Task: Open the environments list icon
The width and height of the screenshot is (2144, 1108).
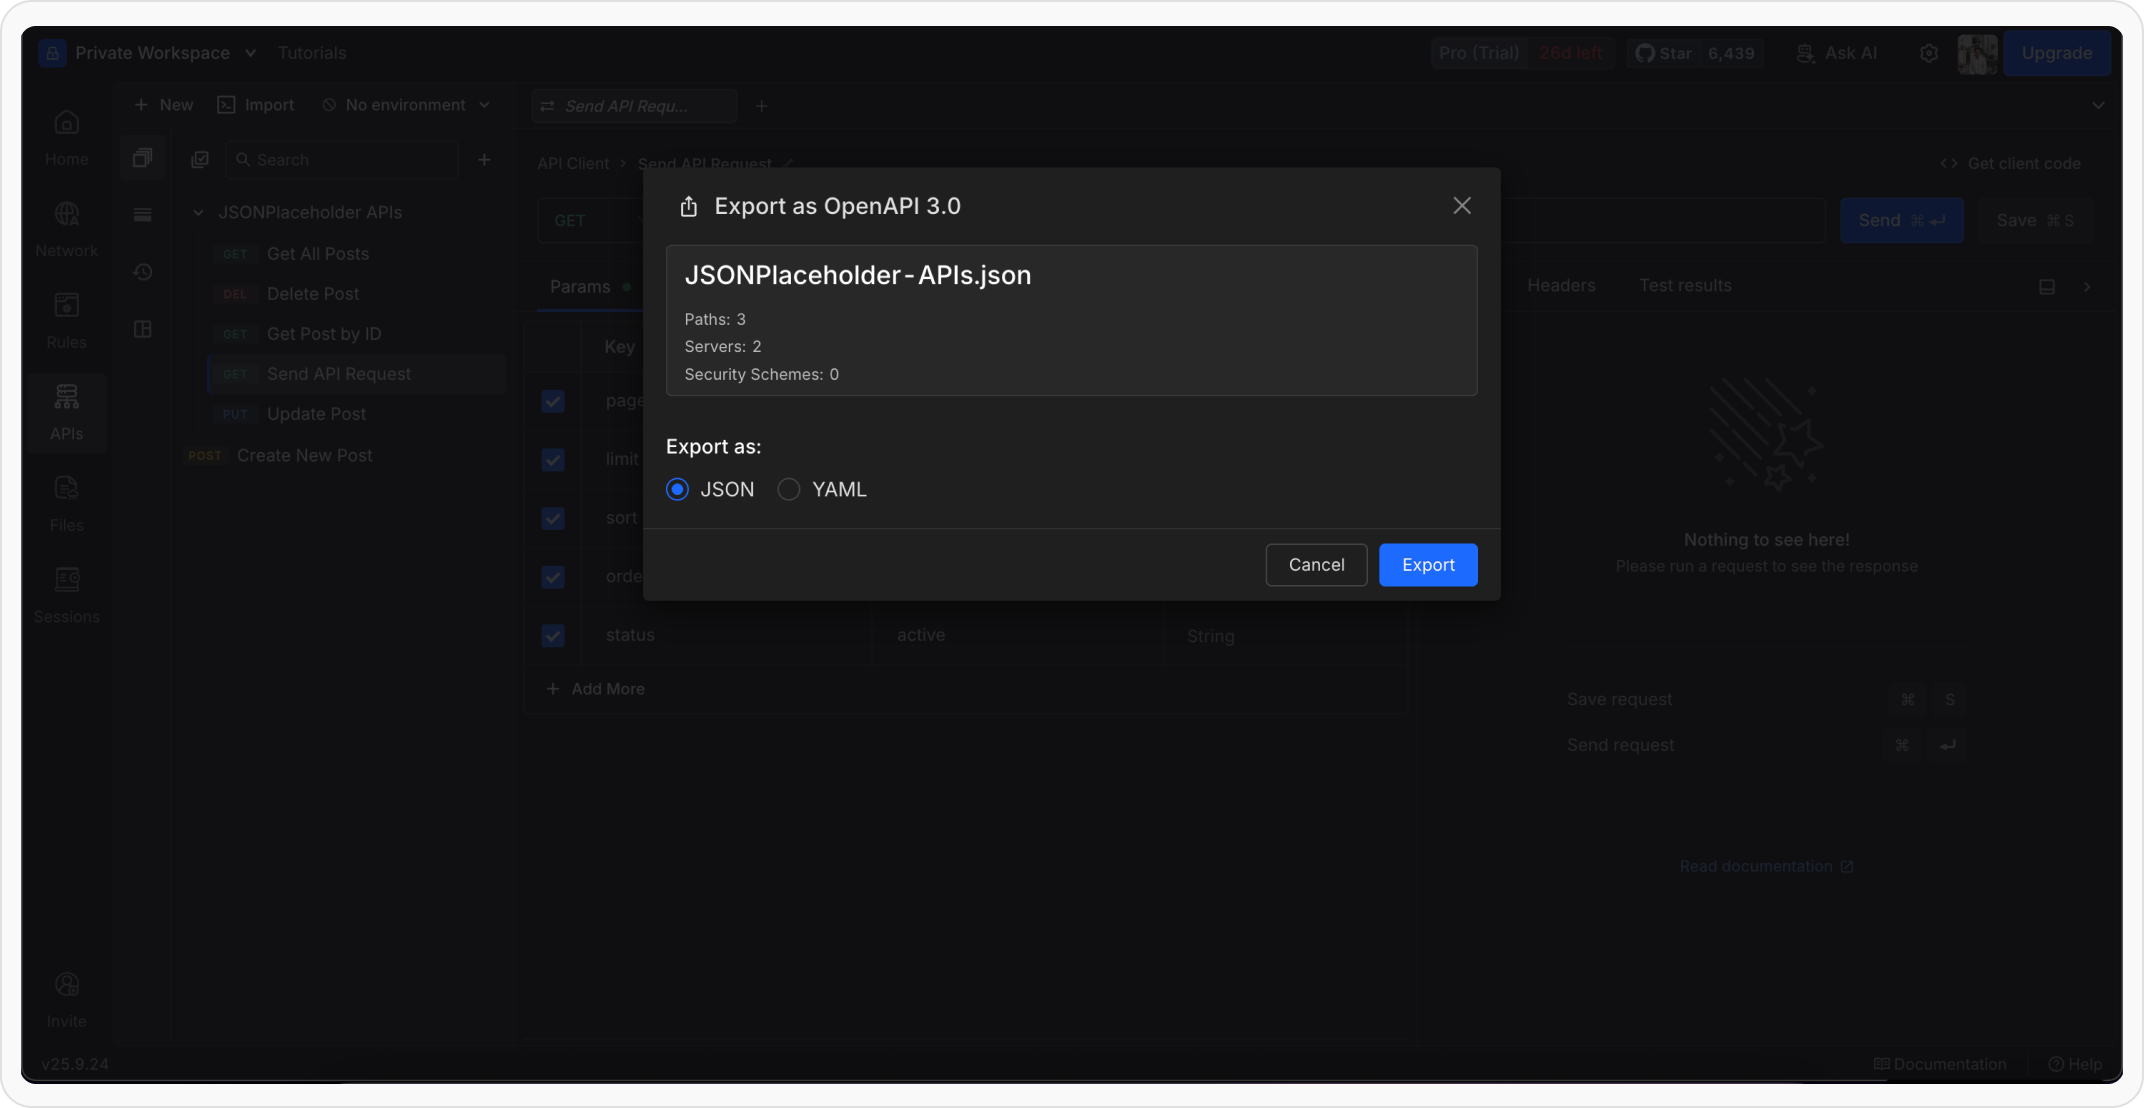Action: click(x=142, y=214)
